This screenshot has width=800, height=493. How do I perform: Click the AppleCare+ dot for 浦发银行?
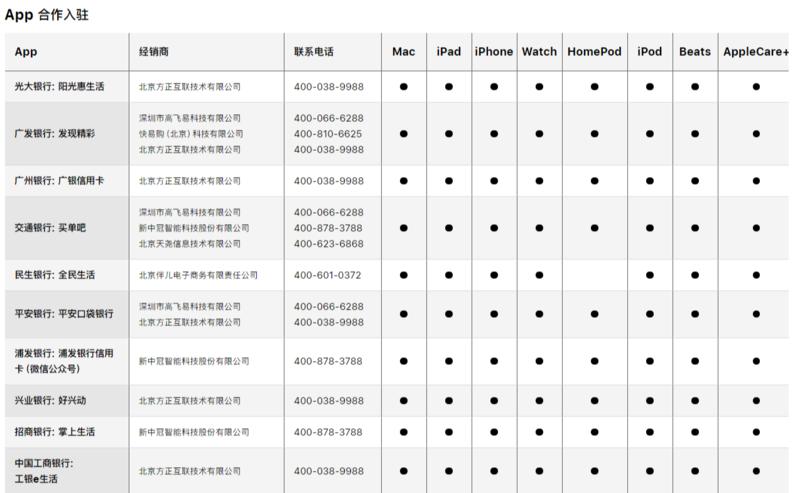tap(756, 361)
